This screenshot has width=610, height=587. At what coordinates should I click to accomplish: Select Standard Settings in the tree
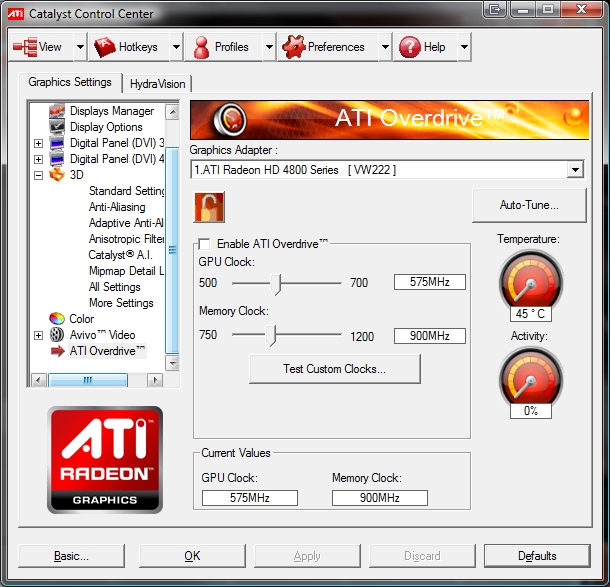click(126, 191)
